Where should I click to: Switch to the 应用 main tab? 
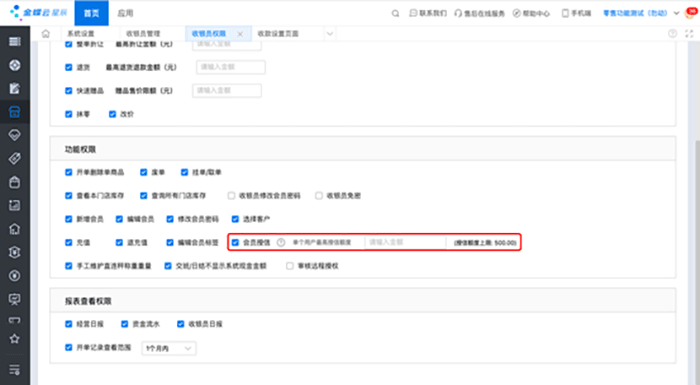point(125,13)
